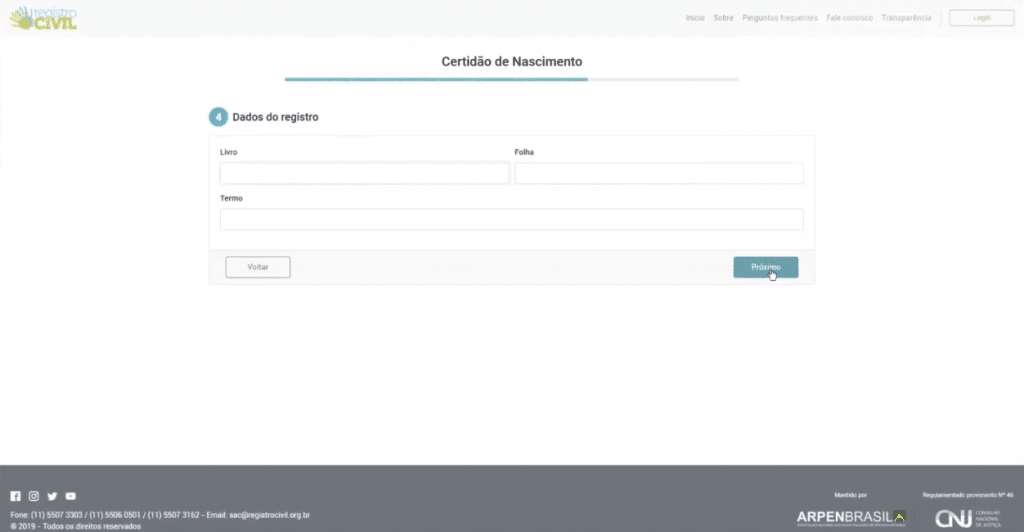The height and width of the screenshot is (532, 1024).
Task: Focus the Termo input field
Action: [511, 219]
